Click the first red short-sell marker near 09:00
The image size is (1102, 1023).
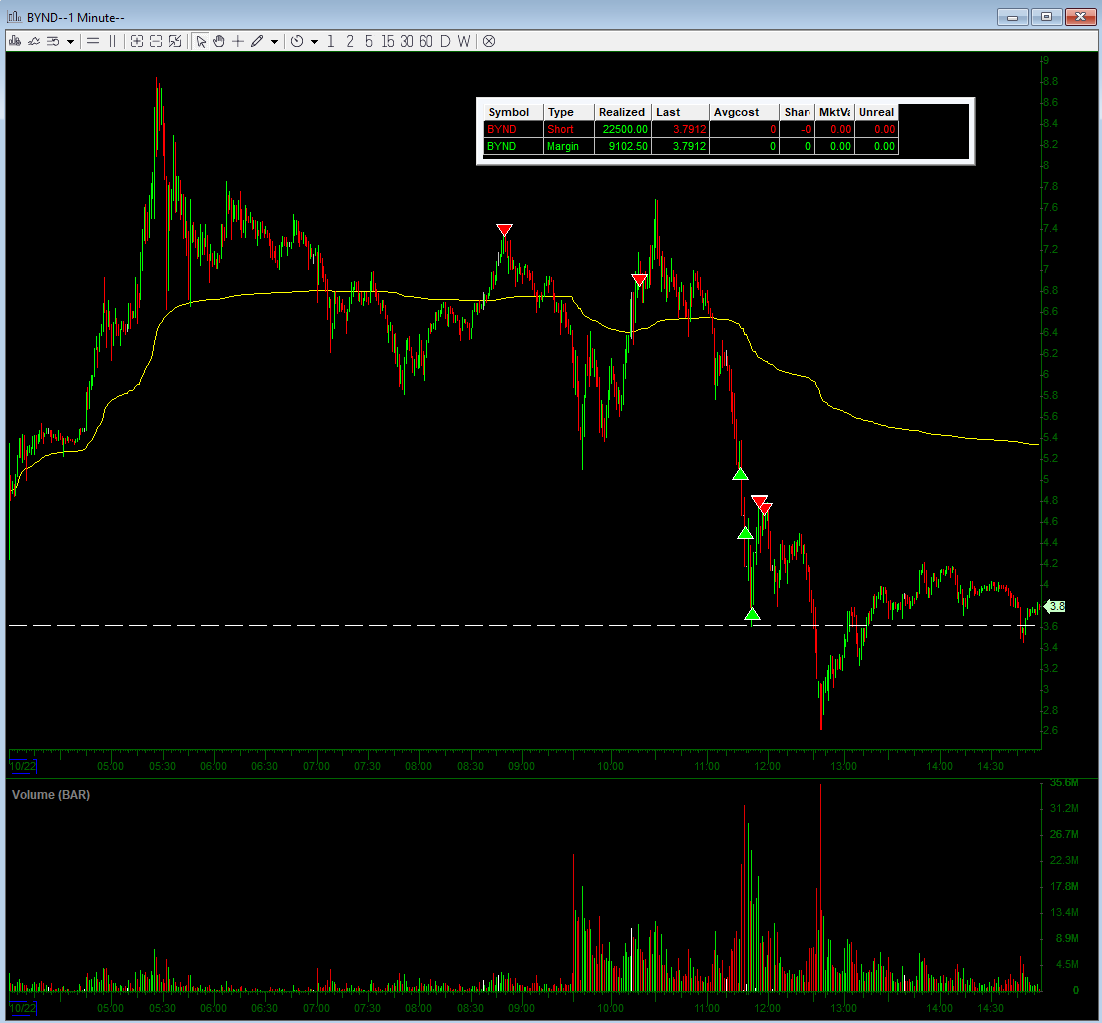[504, 230]
